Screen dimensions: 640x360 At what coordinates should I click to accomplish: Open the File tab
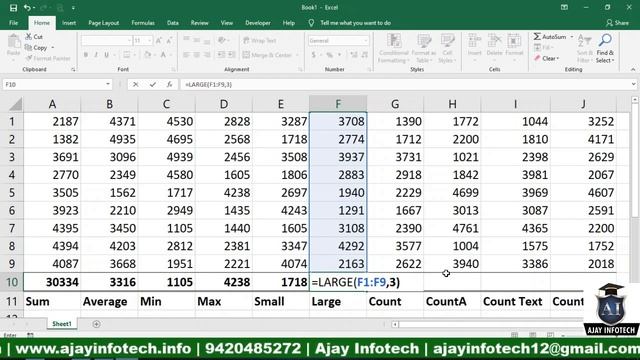pos(13,23)
